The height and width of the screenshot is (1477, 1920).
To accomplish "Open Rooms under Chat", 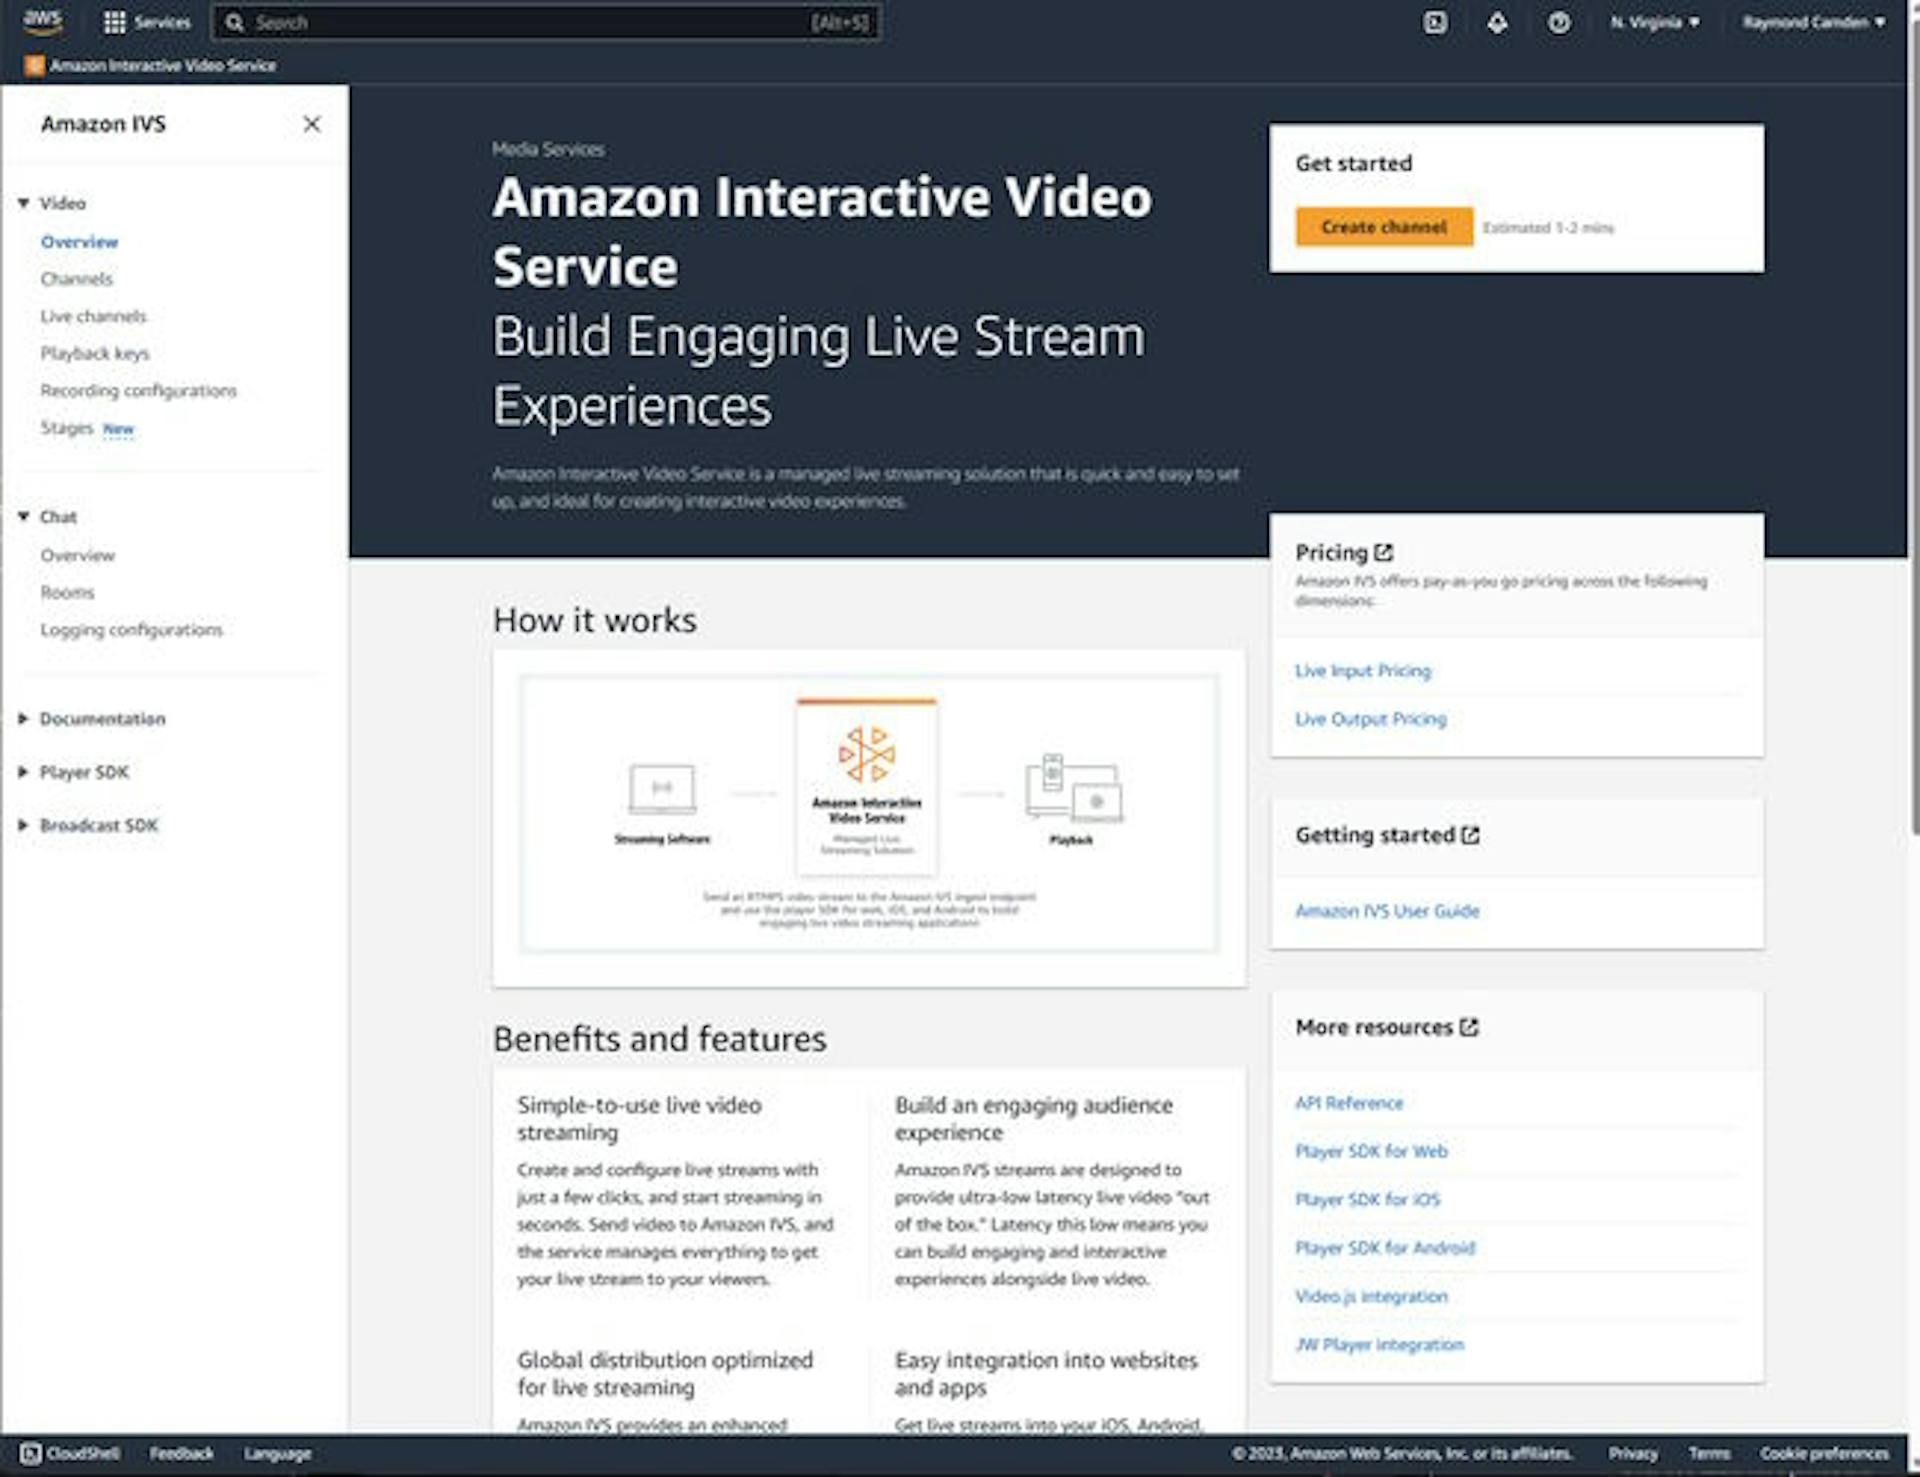I will (x=67, y=592).
